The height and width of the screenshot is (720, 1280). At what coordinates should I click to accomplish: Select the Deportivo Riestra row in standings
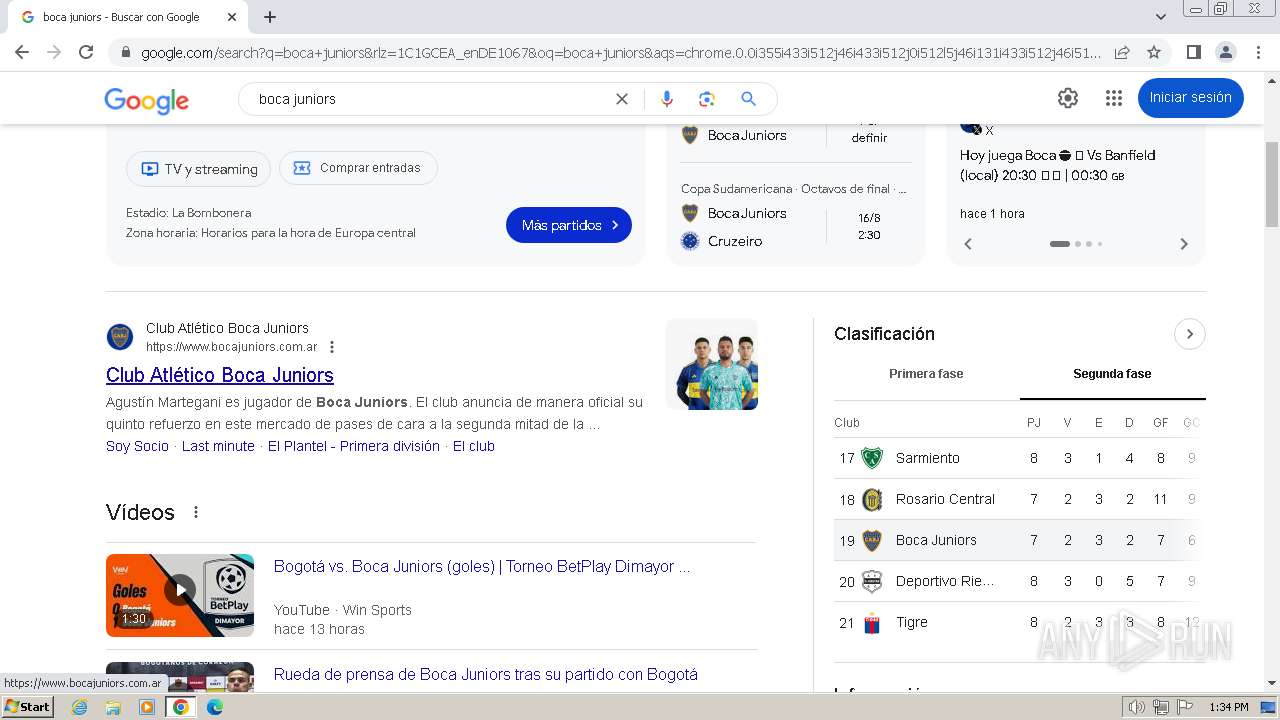[1019, 581]
